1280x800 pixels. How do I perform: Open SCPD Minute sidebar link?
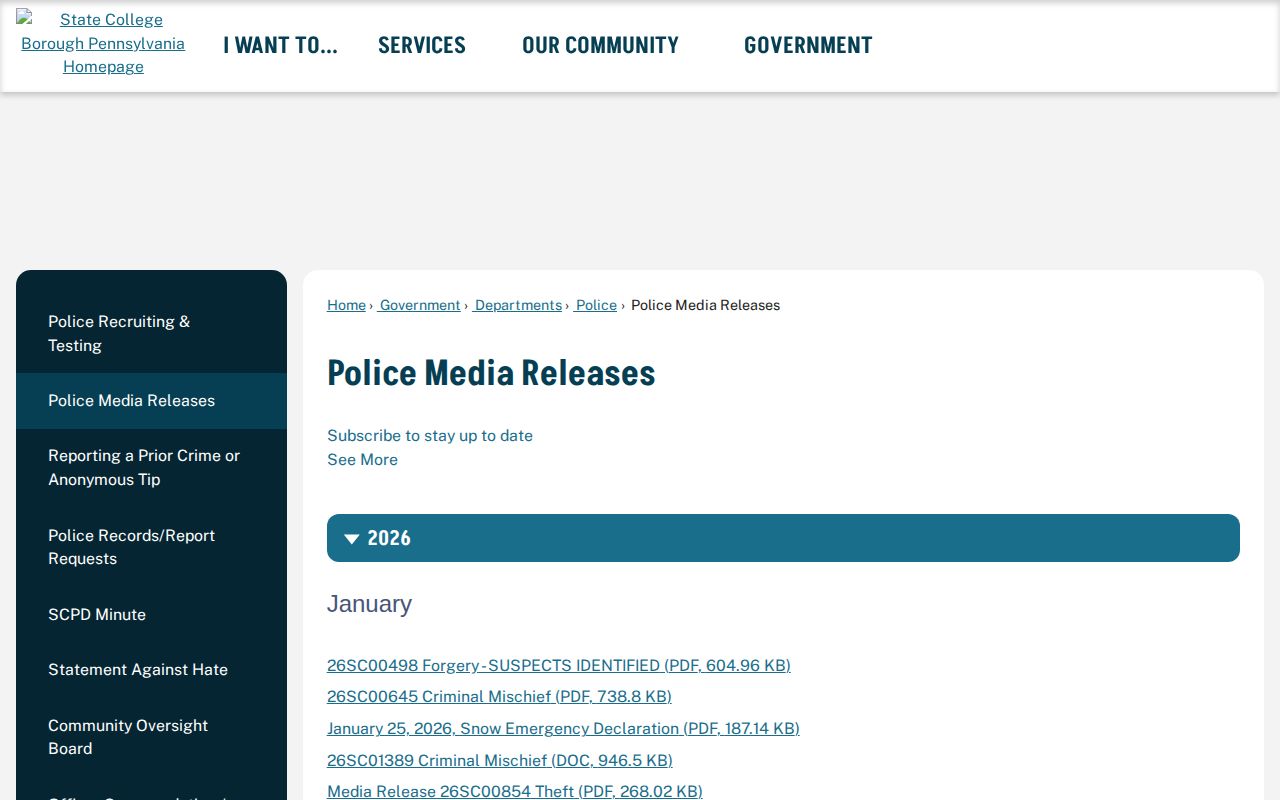(151, 615)
